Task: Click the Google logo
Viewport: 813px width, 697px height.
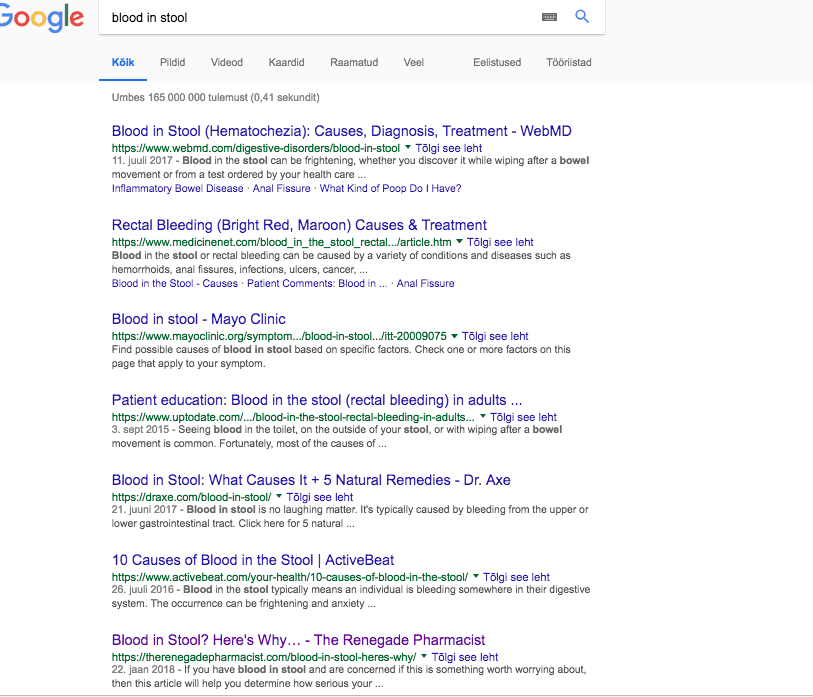Action: pos(42,17)
